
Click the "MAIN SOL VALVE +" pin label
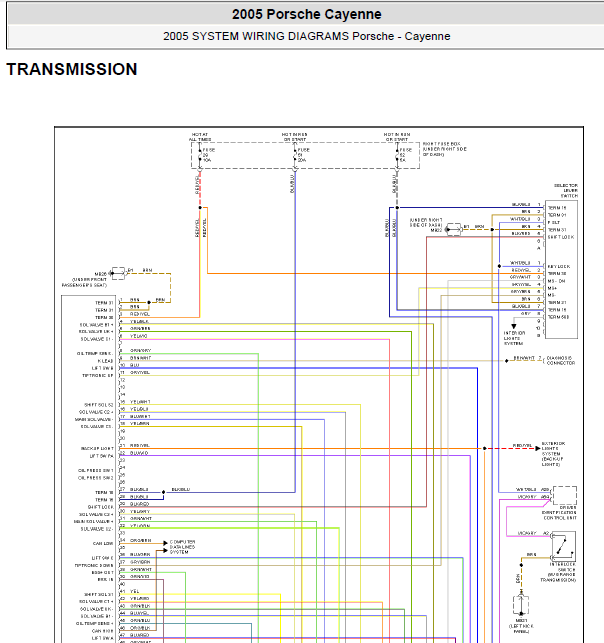click(x=93, y=522)
